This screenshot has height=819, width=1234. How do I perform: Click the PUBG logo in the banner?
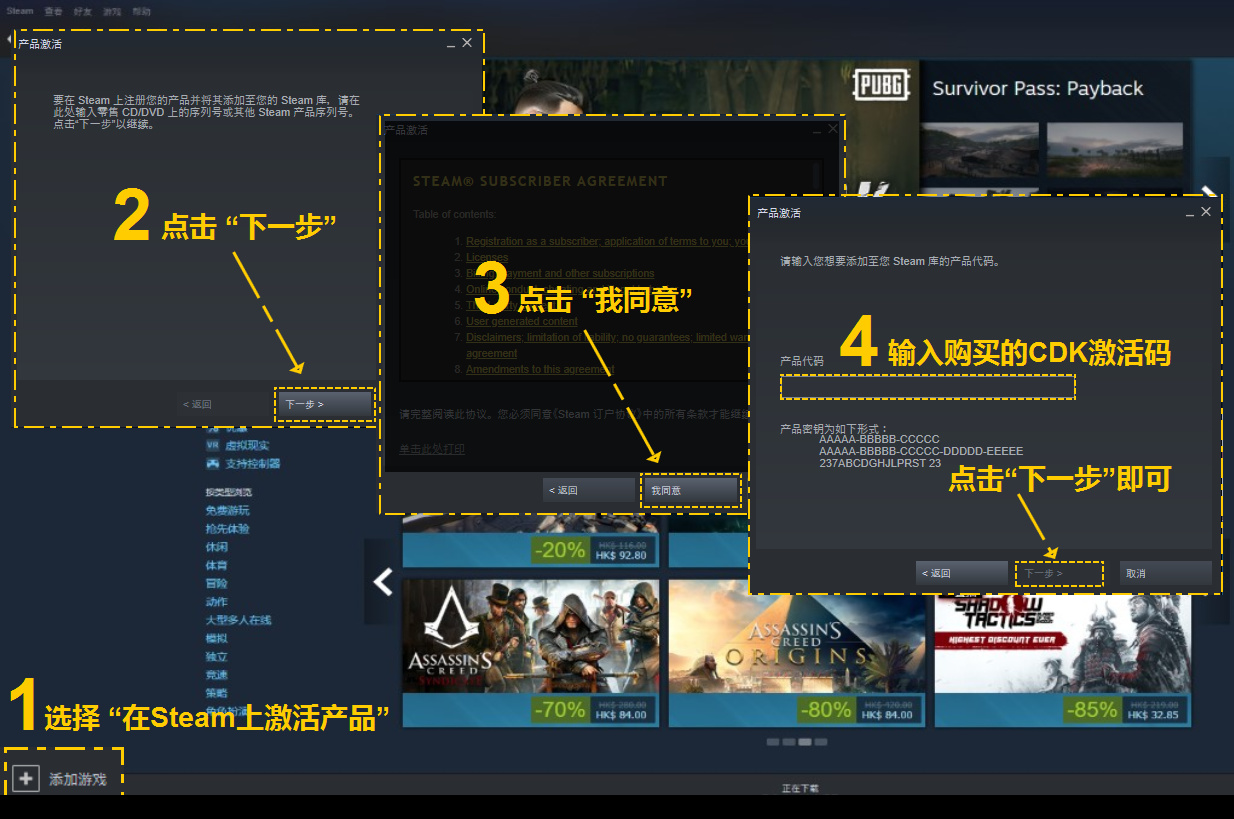[883, 85]
